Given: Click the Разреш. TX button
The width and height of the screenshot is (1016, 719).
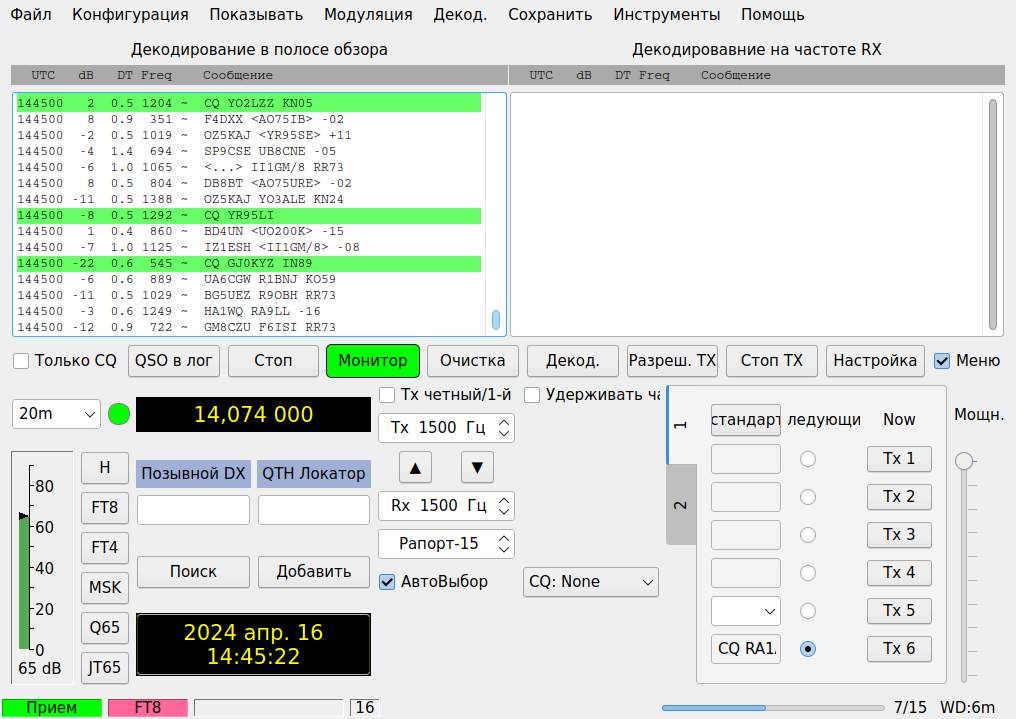Looking at the screenshot, I should tap(673, 361).
